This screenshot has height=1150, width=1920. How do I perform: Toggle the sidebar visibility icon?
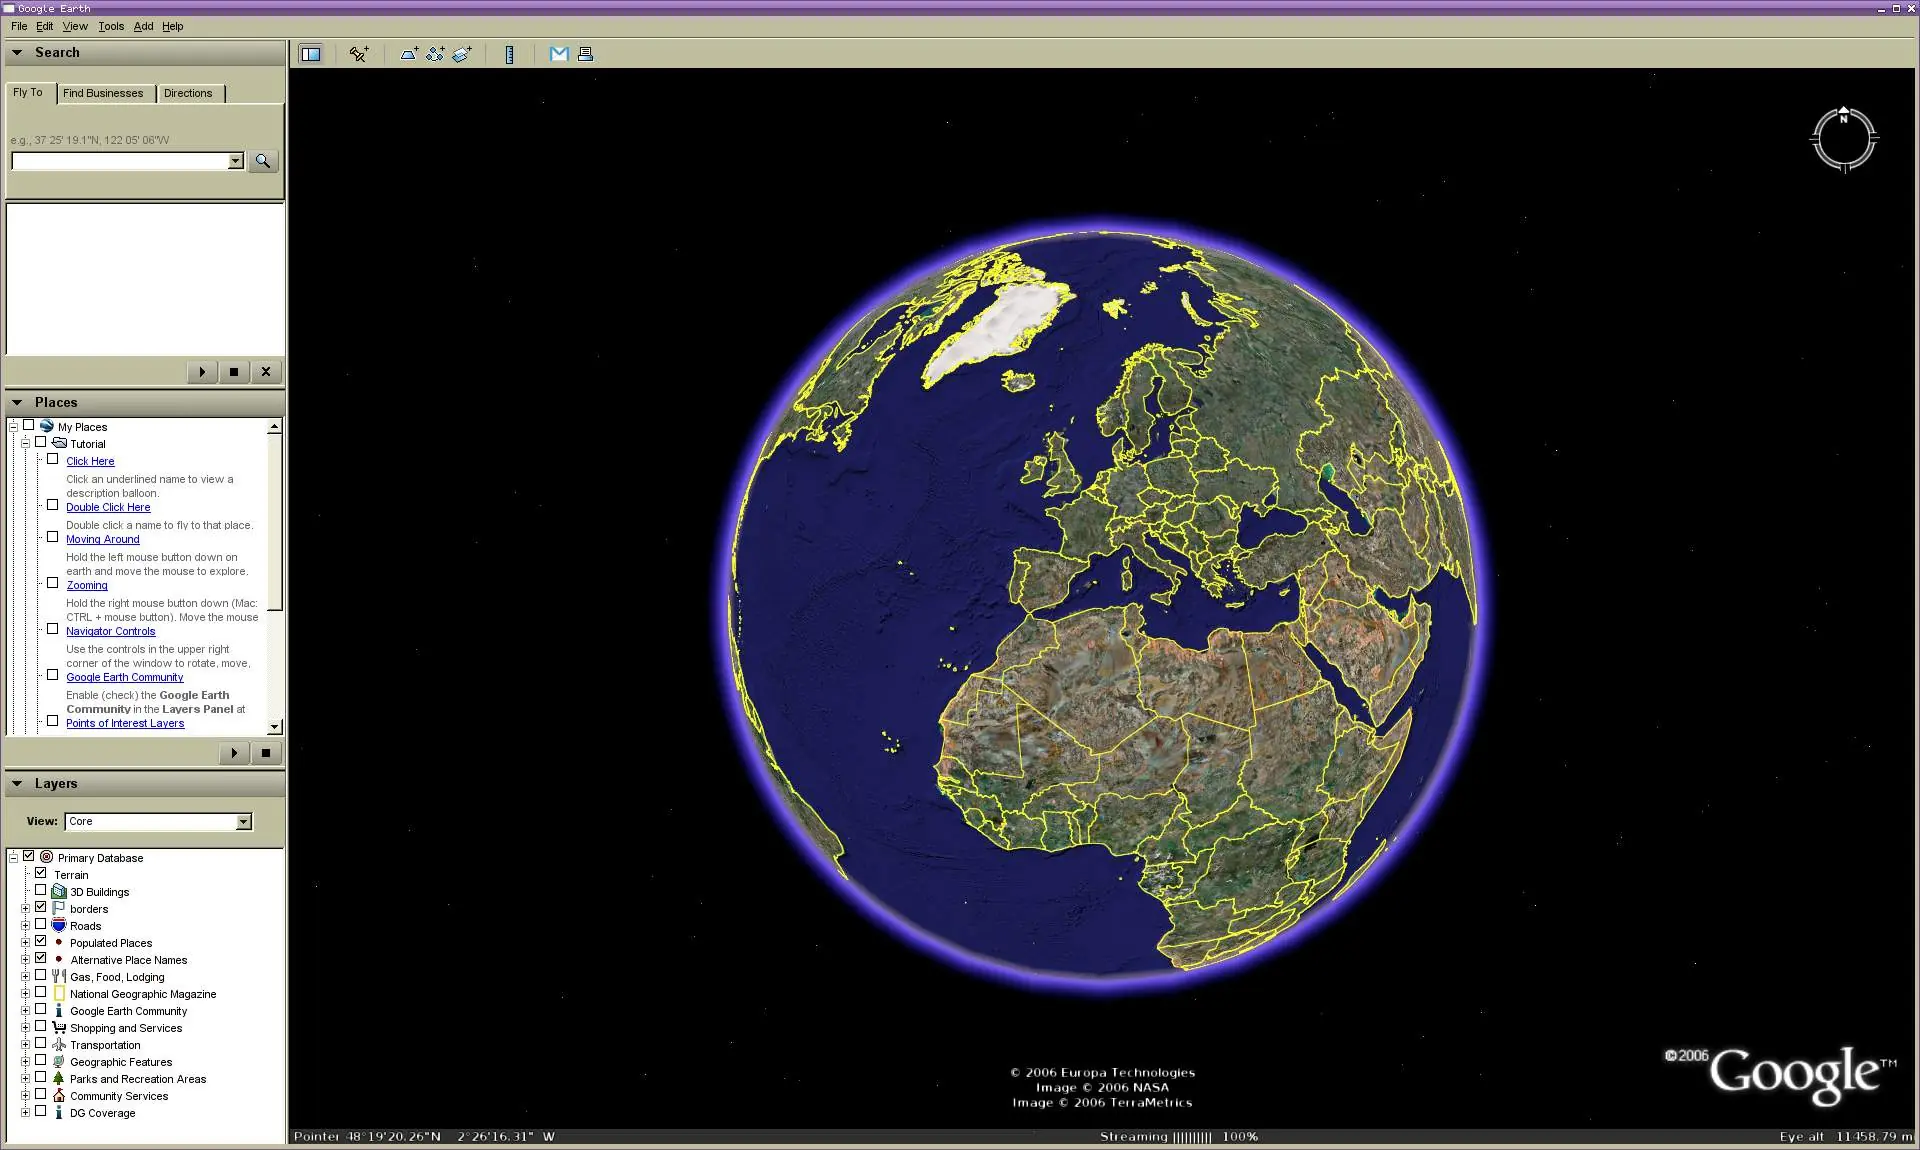click(x=310, y=54)
